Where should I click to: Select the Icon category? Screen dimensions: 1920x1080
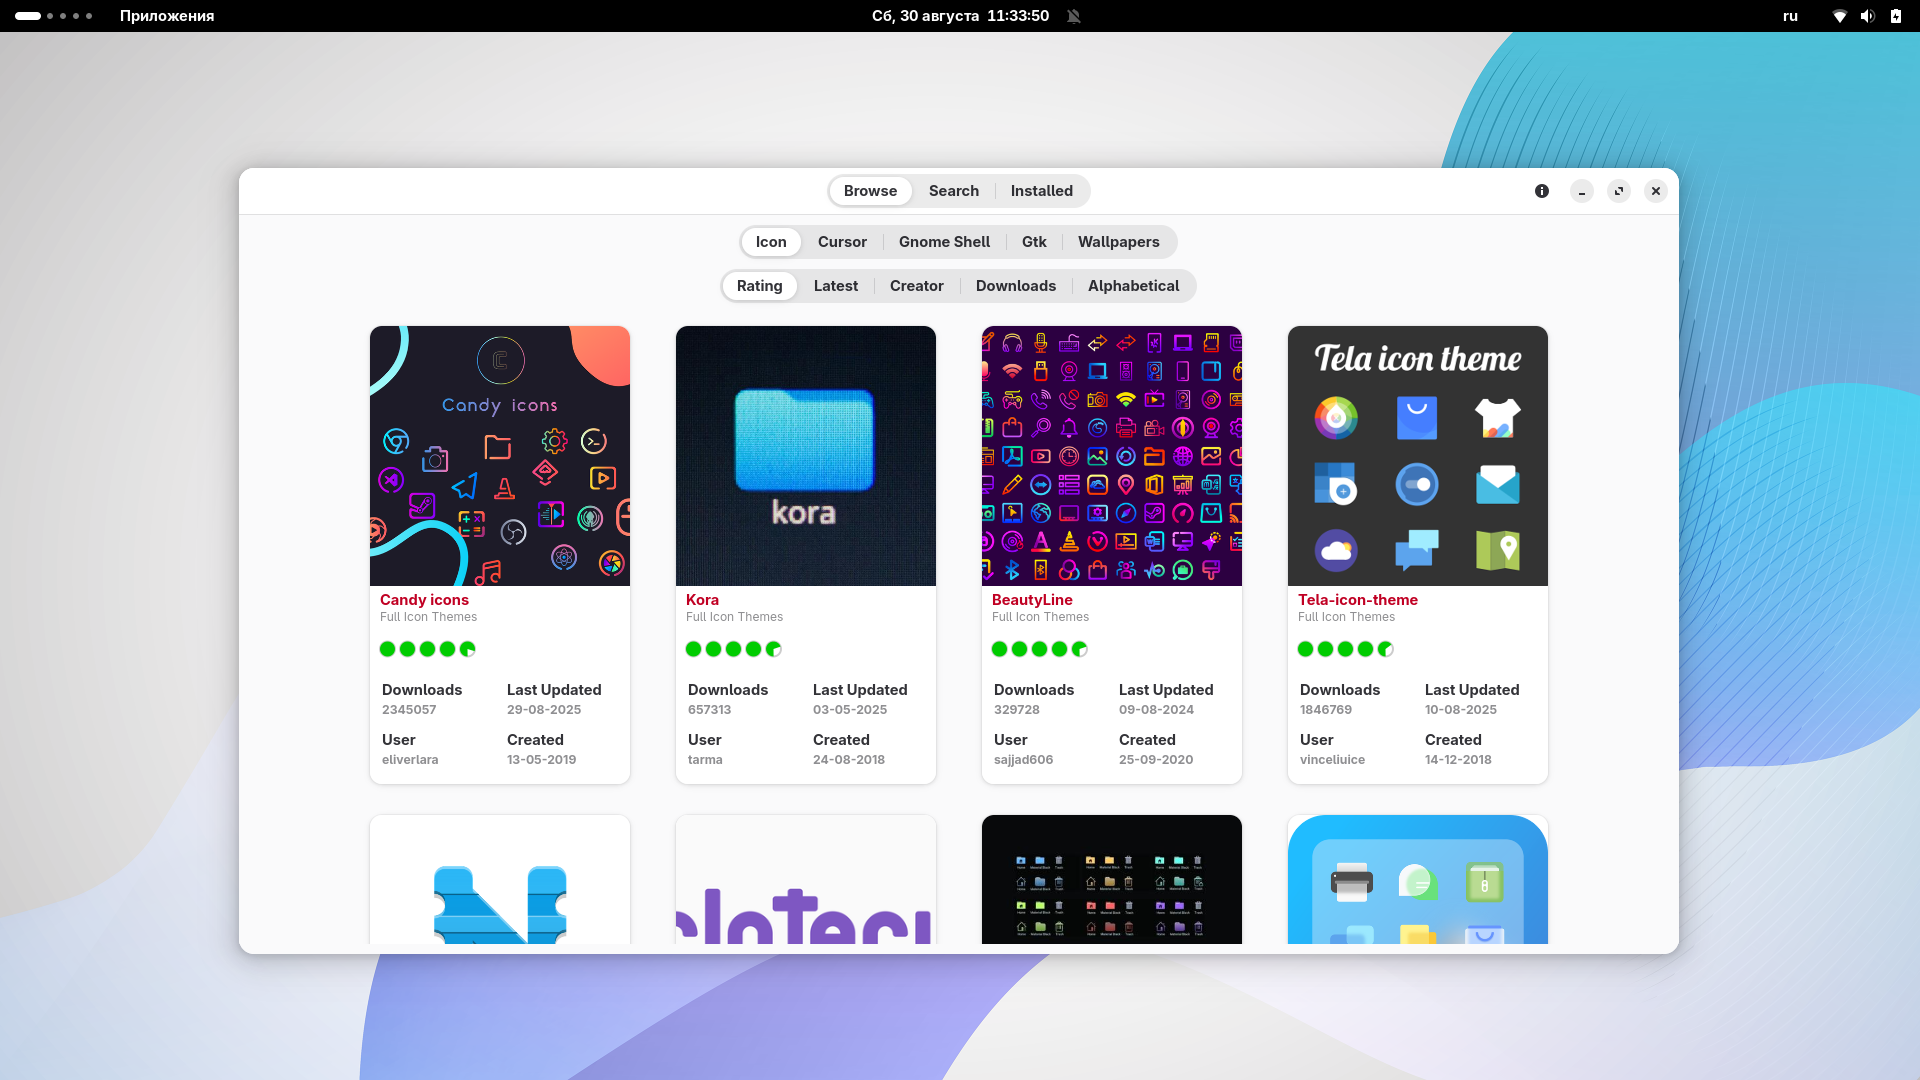pos(771,242)
